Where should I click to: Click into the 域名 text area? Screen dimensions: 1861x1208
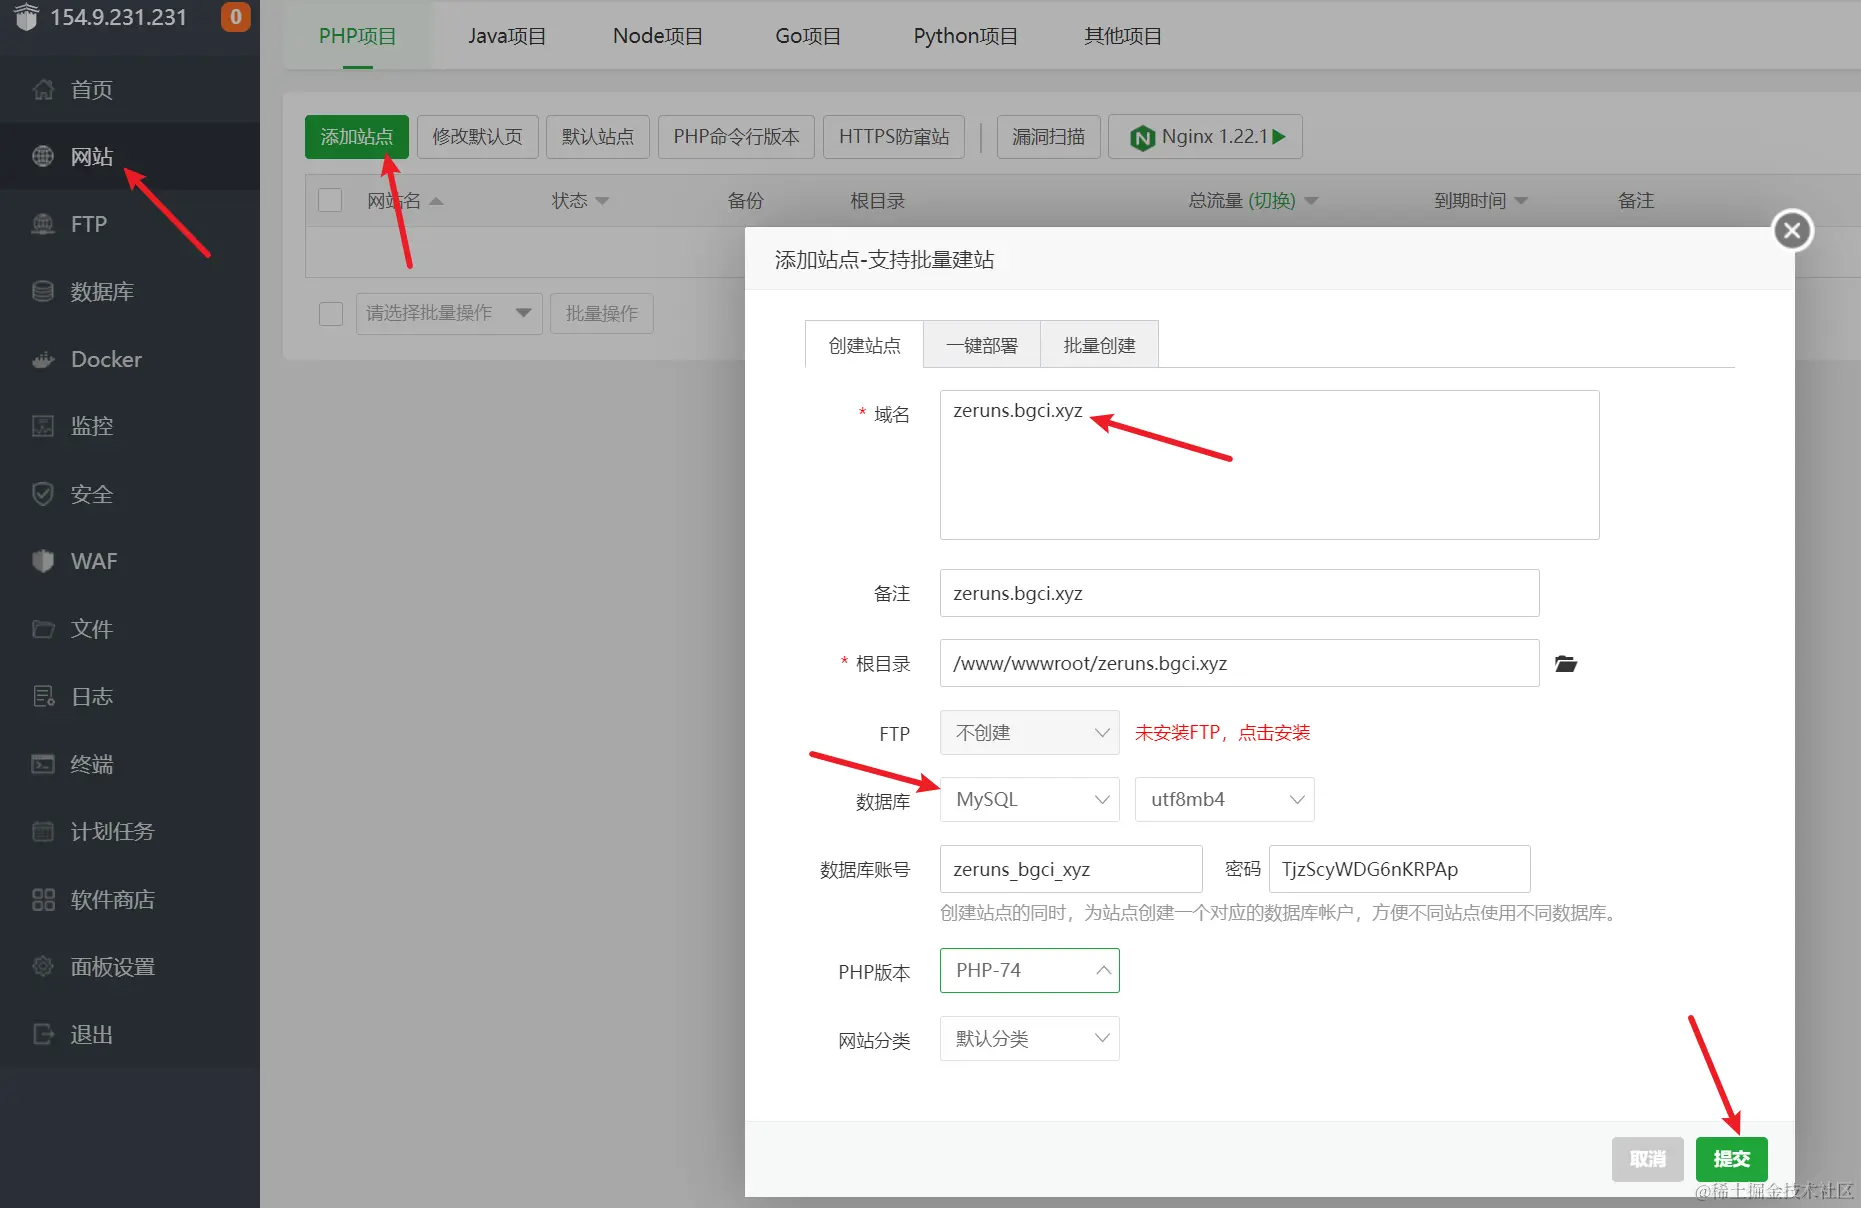[1269, 465]
